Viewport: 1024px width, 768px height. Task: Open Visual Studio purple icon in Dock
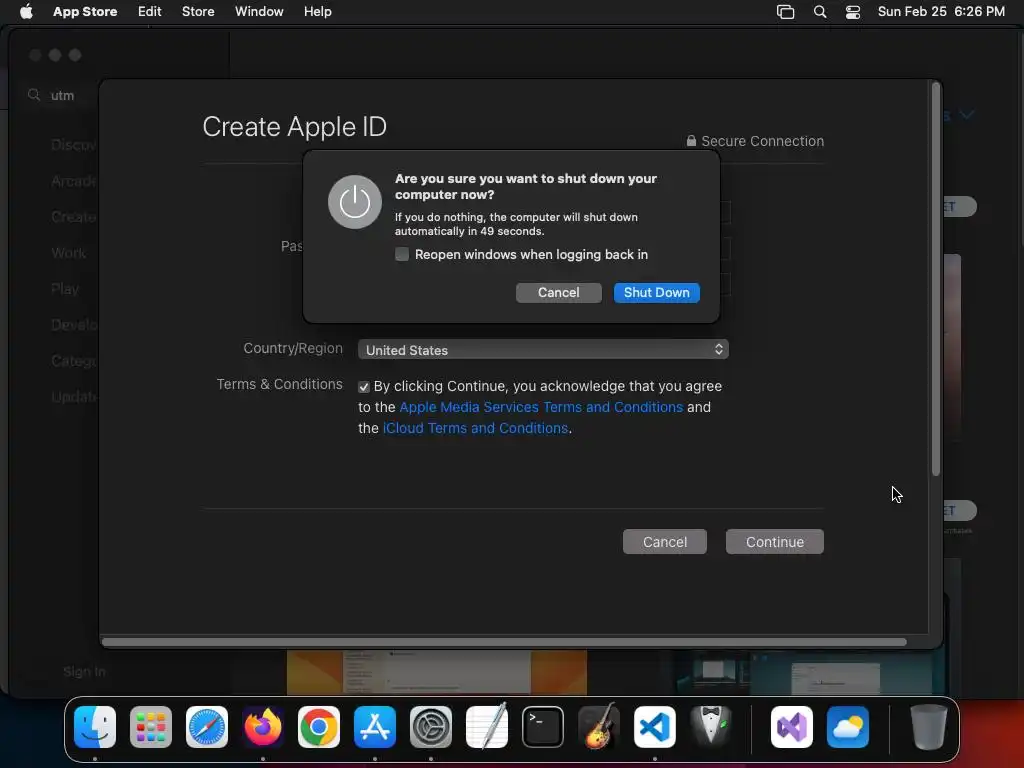[792, 727]
